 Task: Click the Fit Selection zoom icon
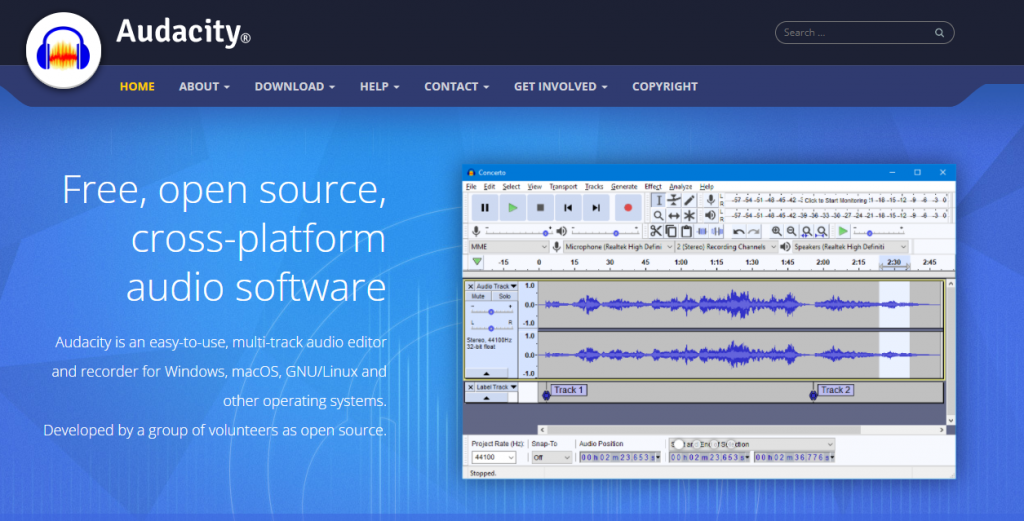tap(807, 231)
